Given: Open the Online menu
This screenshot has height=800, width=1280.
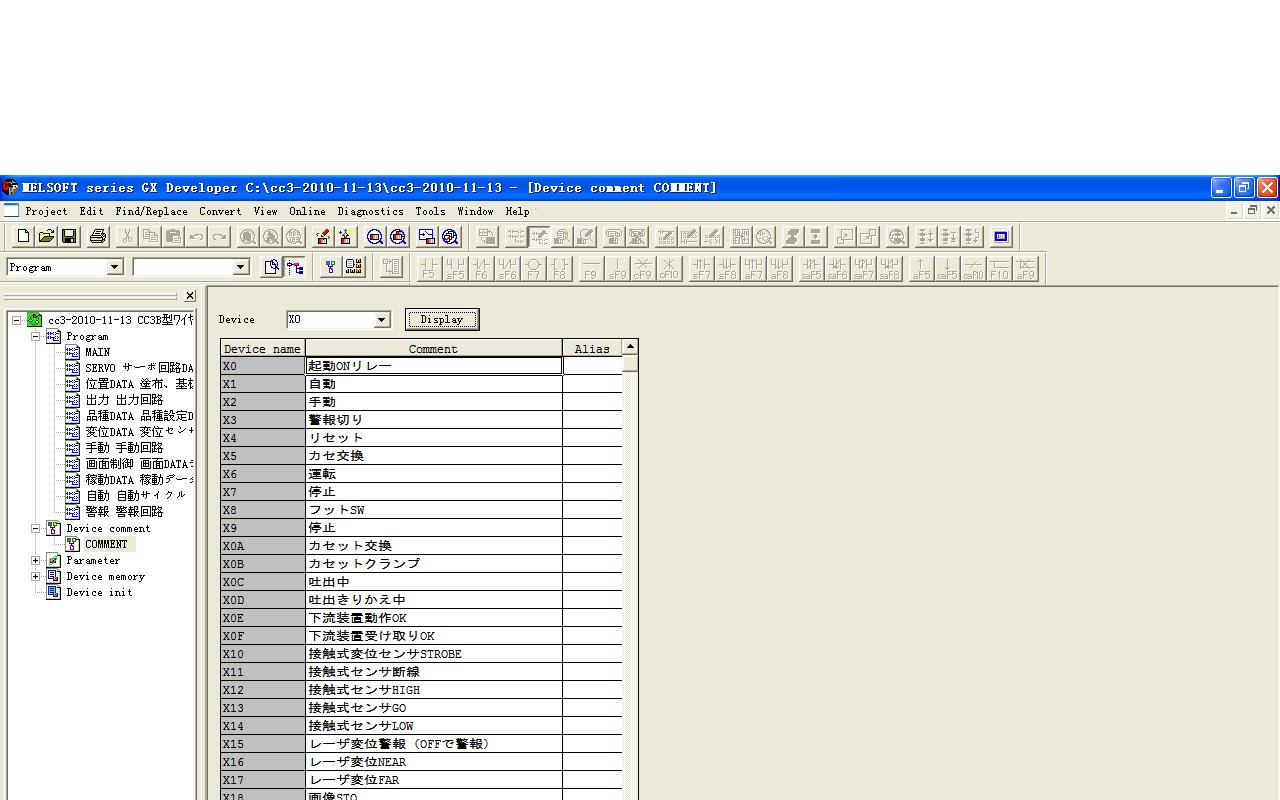Looking at the screenshot, I should pyautogui.click(x=307, y=212).
